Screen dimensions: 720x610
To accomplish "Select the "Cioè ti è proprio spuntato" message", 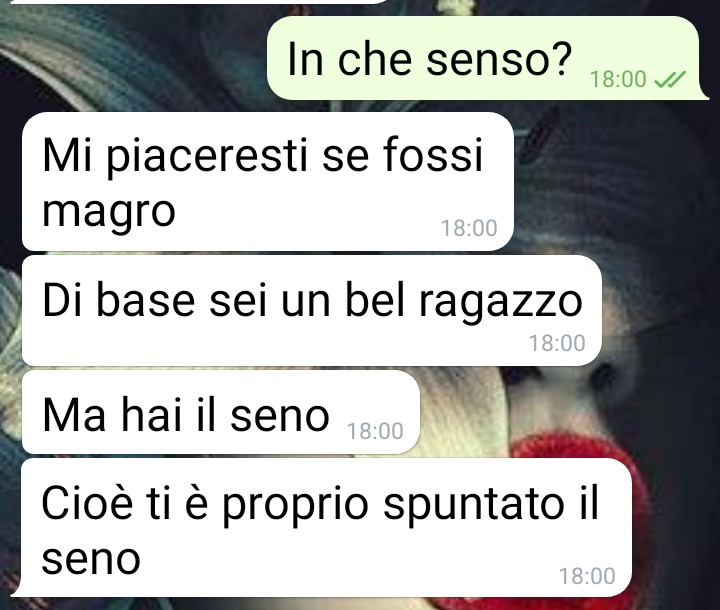I will pyautogui.click(x=321, y=527).
